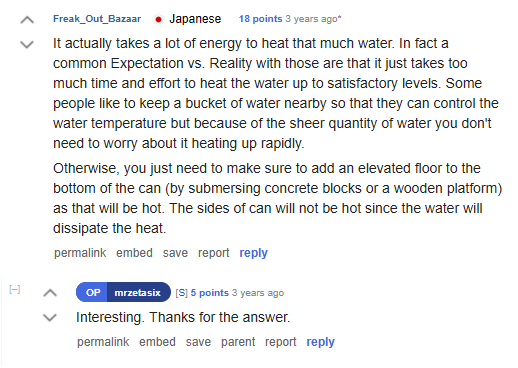518x368 pixels.
Task: Click the Japanese flag flair icon
Action: point(158,20)
